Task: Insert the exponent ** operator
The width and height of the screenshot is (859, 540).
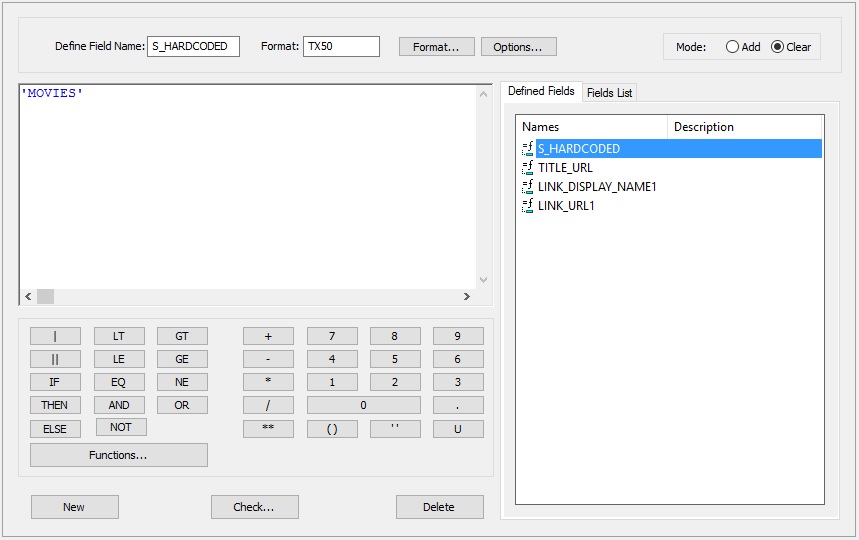Action: (268, 429)
